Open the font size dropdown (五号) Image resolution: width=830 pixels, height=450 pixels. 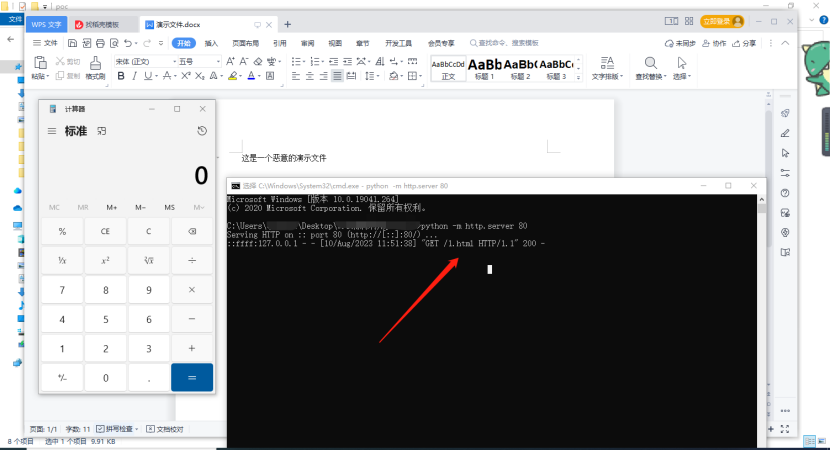(x=199, y=61)
